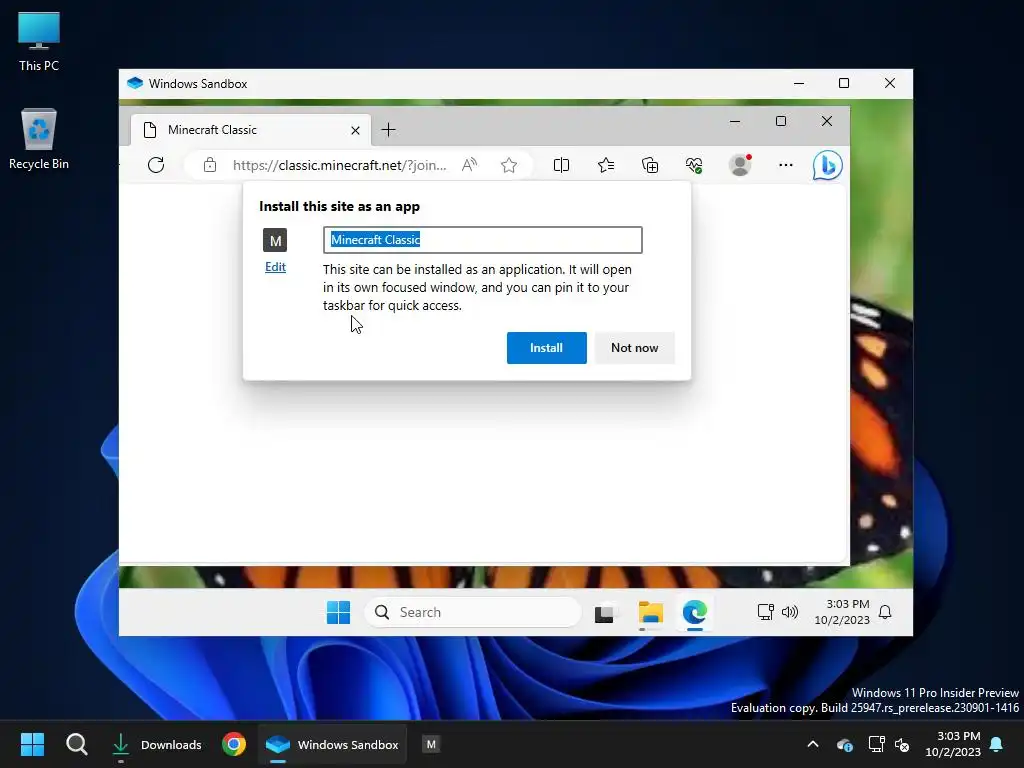Image resolution: width=1024 pixels, height=768 pixels.
Task: Open Sandbox notification bell
Action: tap(885, 613)
